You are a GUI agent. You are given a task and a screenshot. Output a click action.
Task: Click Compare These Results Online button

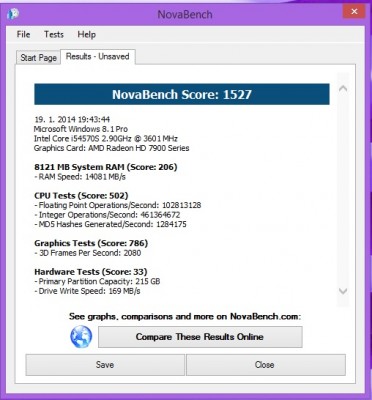coord(200,337)
